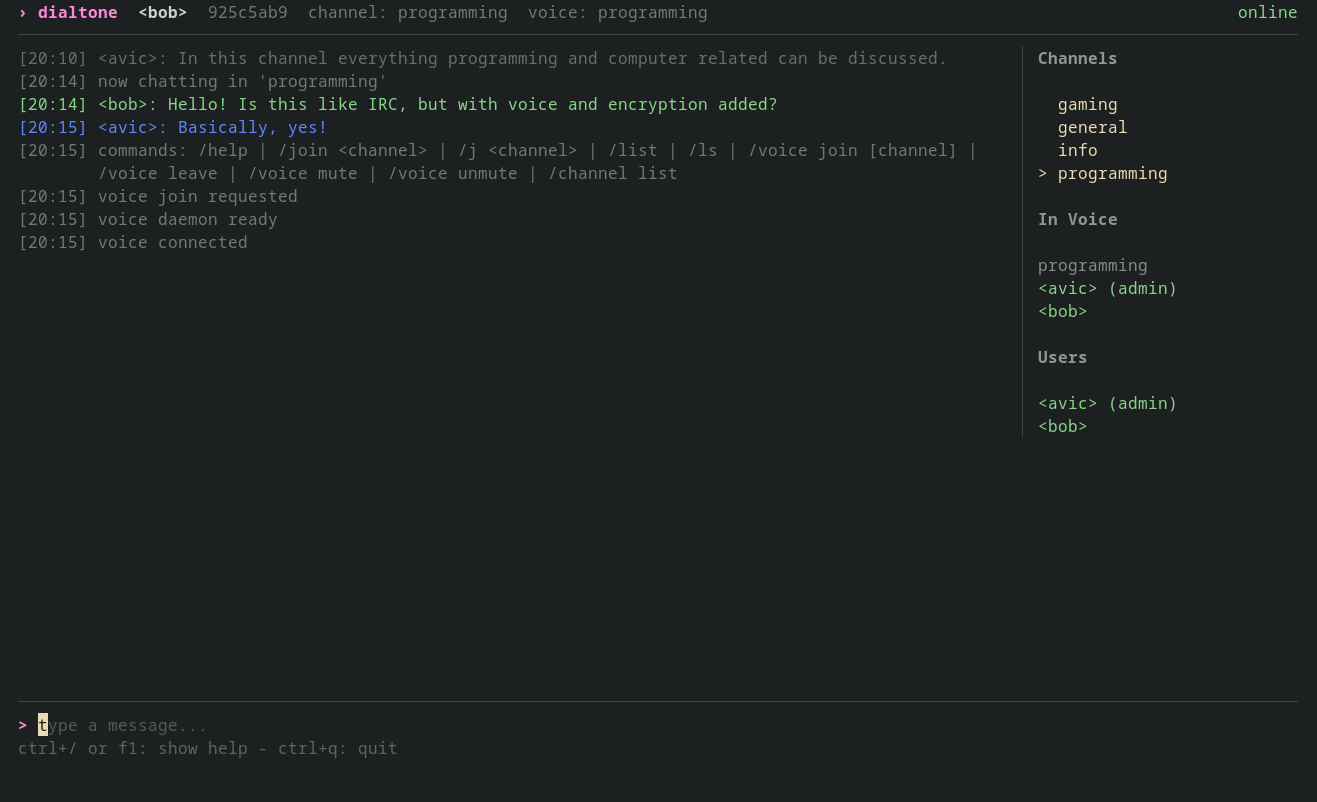The width and height of the screenshot is (1317, 802).
Task: Click the bob username in header
Action: click(162, 13)
